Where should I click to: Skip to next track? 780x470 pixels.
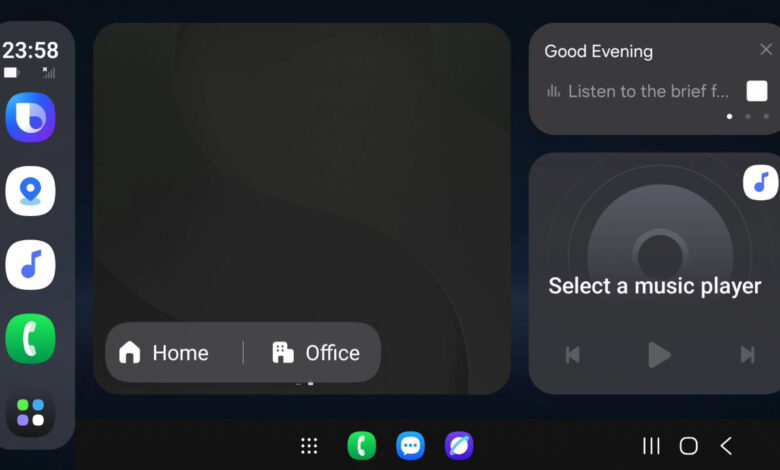(747, 355)
